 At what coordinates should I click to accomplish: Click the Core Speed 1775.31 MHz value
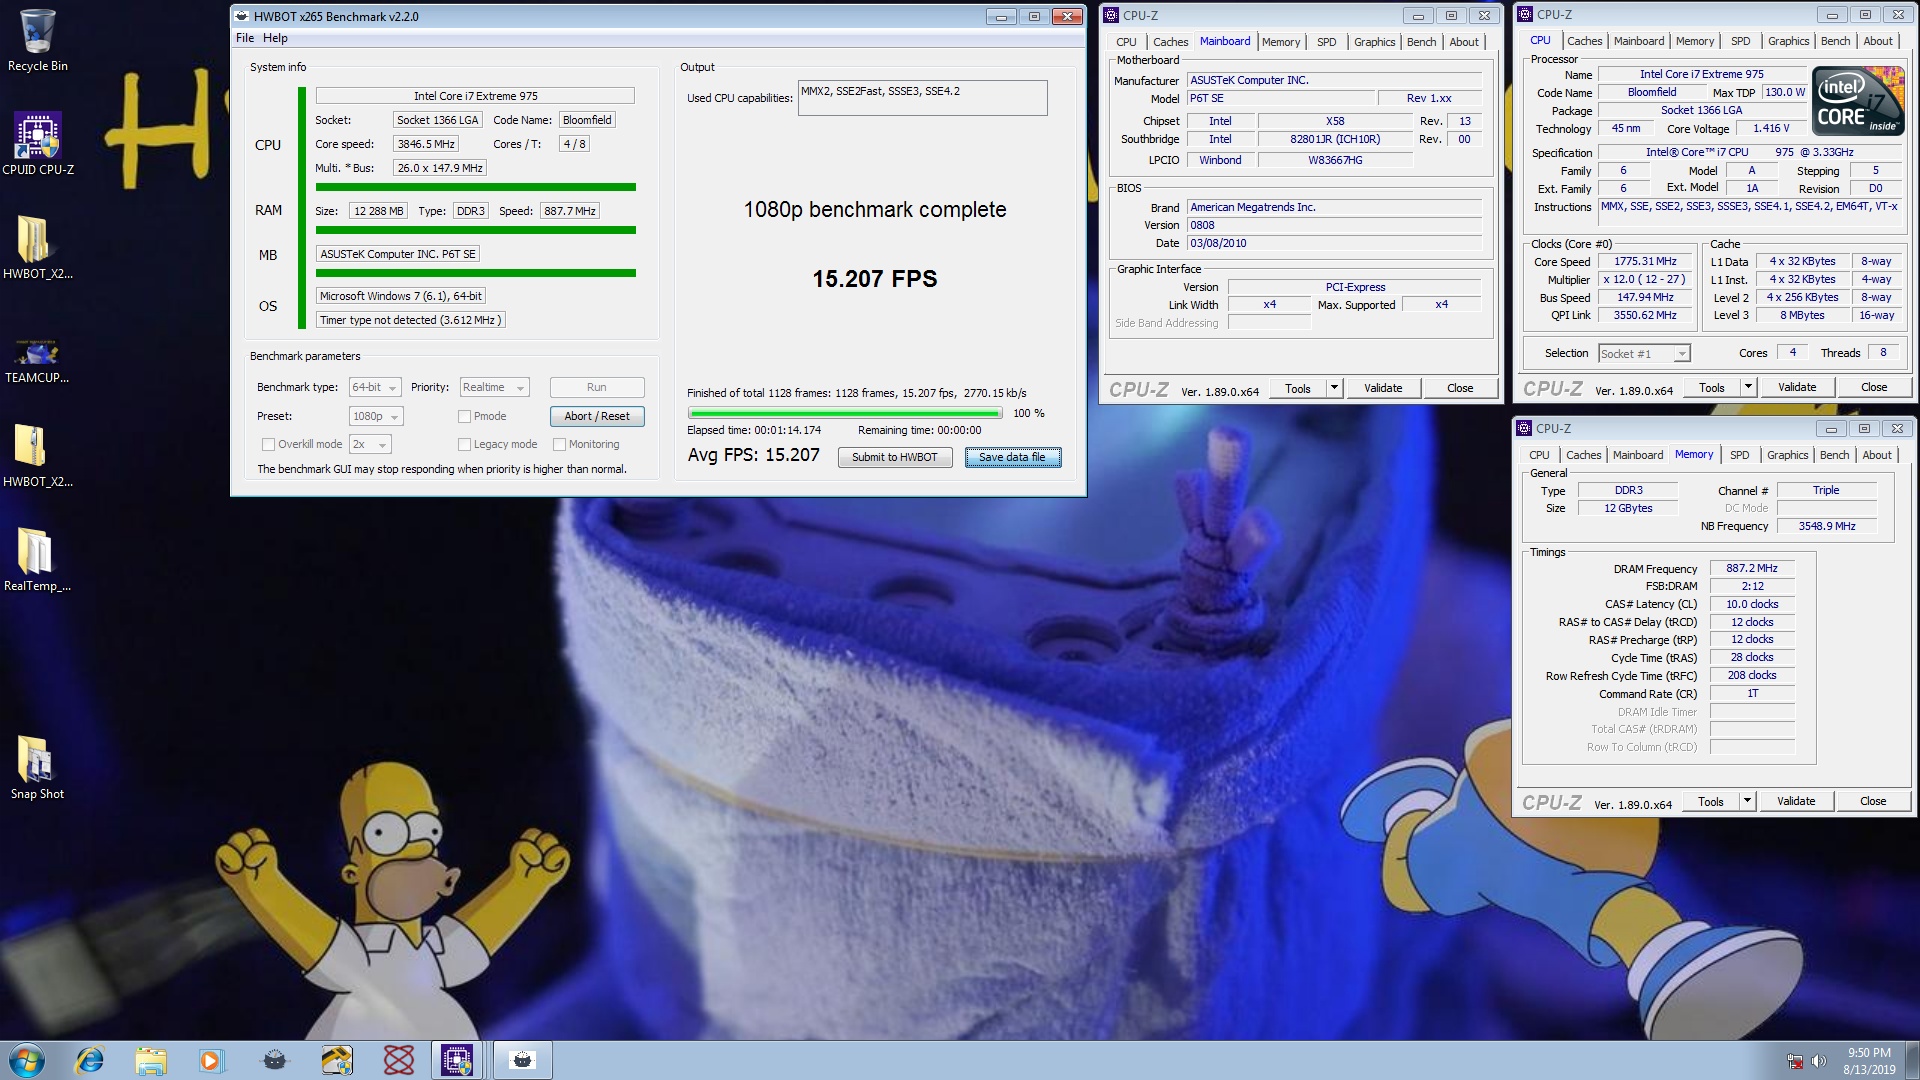point(1645,261)
